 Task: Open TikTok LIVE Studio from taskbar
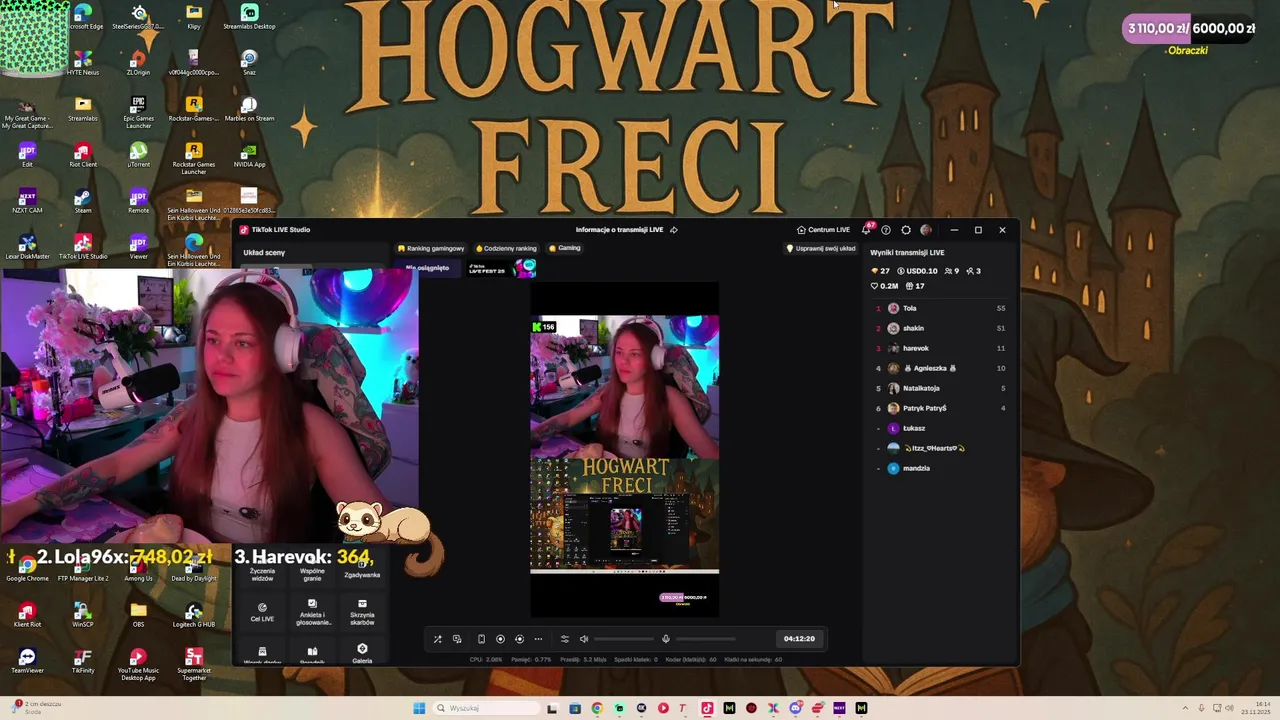click(707, 708)
